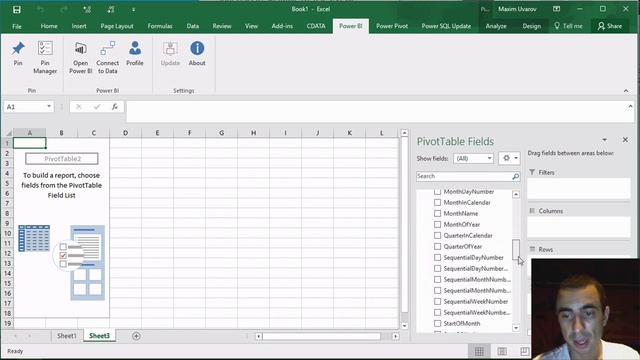Viewport: 640px width, 360px height.
Task: Open the Tools gear dropdown arrow
Action: (x=516, y=158)
